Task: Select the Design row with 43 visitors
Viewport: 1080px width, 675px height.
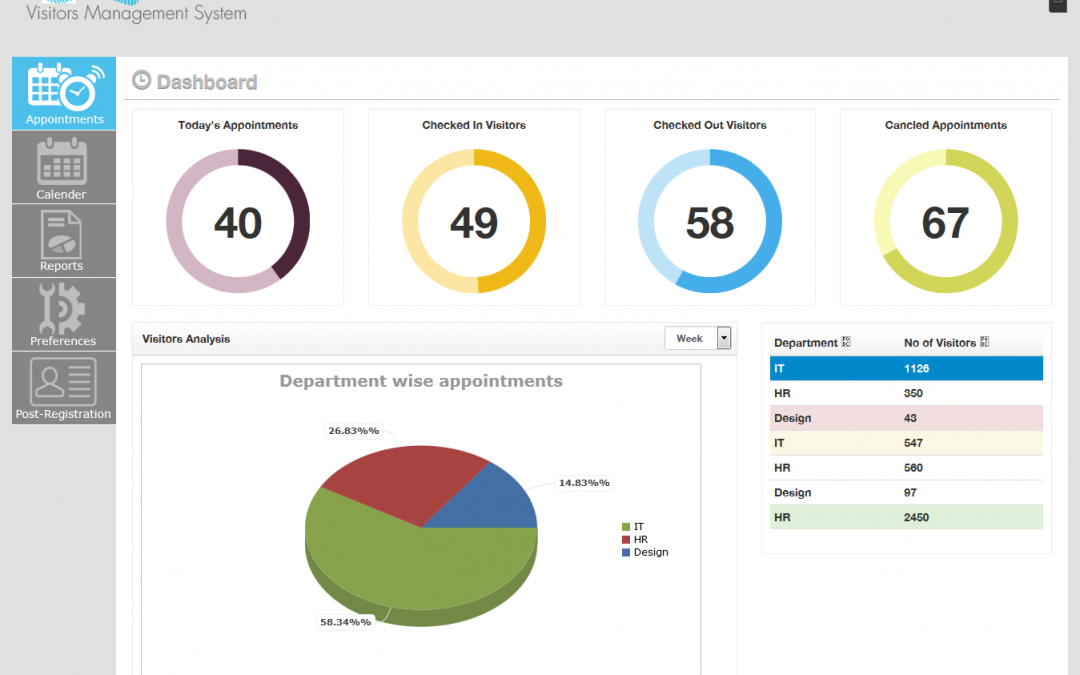Action: pyautogui.click(x=906, y=418)
